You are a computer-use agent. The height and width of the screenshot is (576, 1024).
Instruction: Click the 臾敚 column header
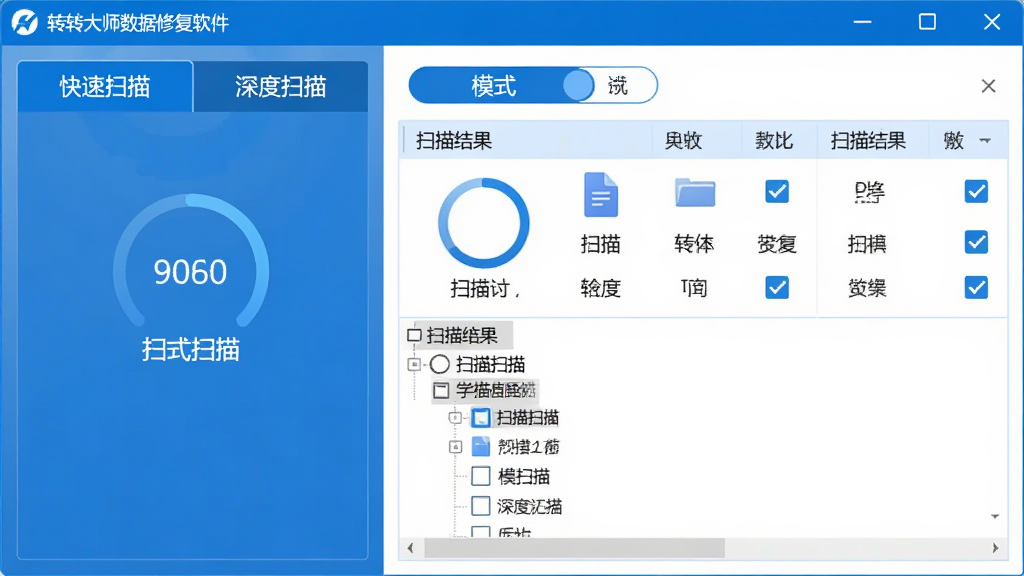[683, 140]
